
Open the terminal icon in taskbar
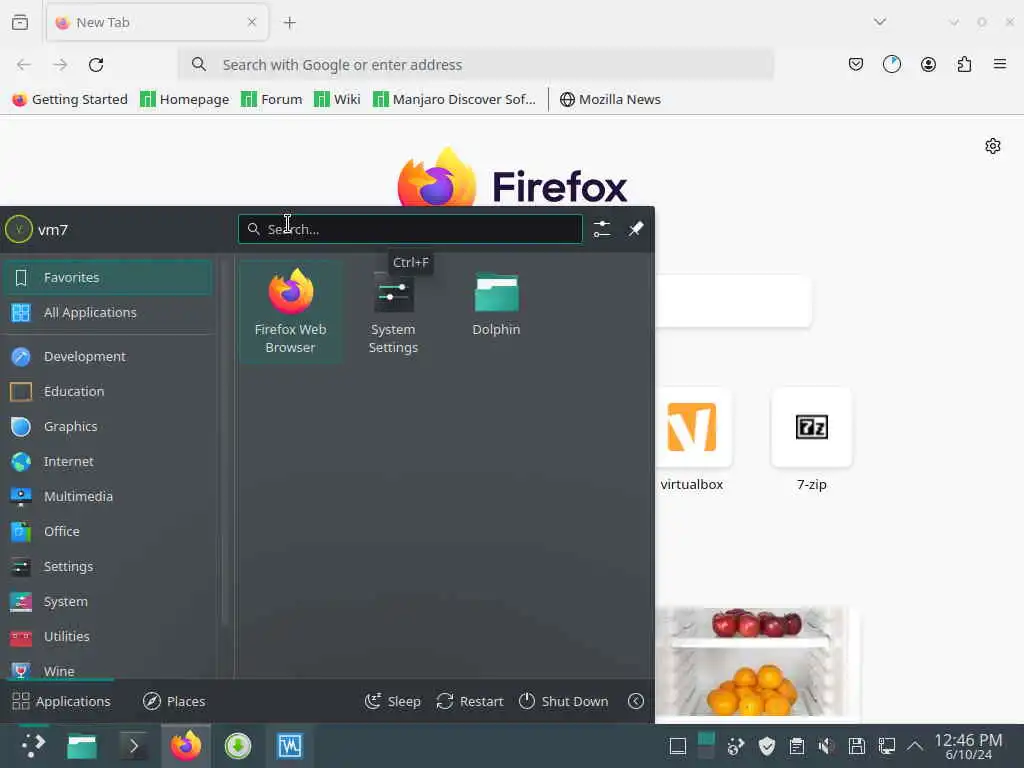tap(134, 746)
